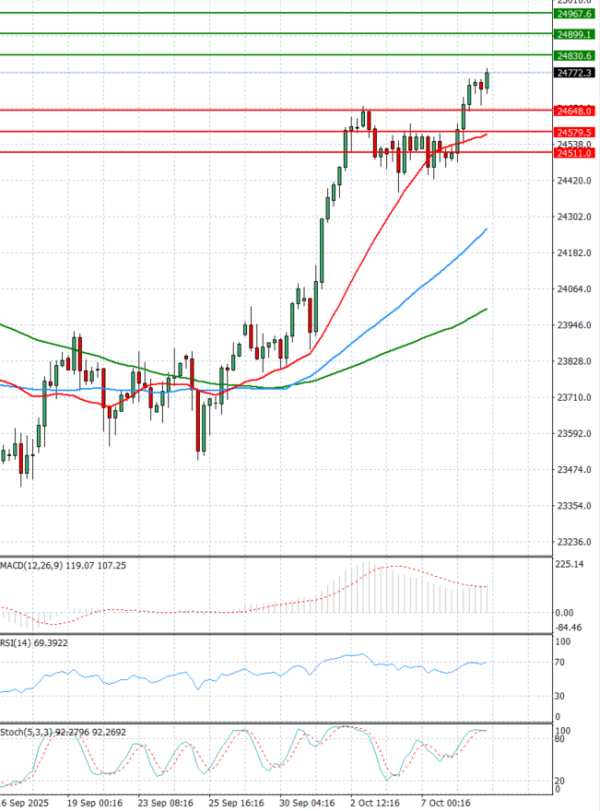
Task: Select the red 24648.0 support price label
Action: pos(575,110)
